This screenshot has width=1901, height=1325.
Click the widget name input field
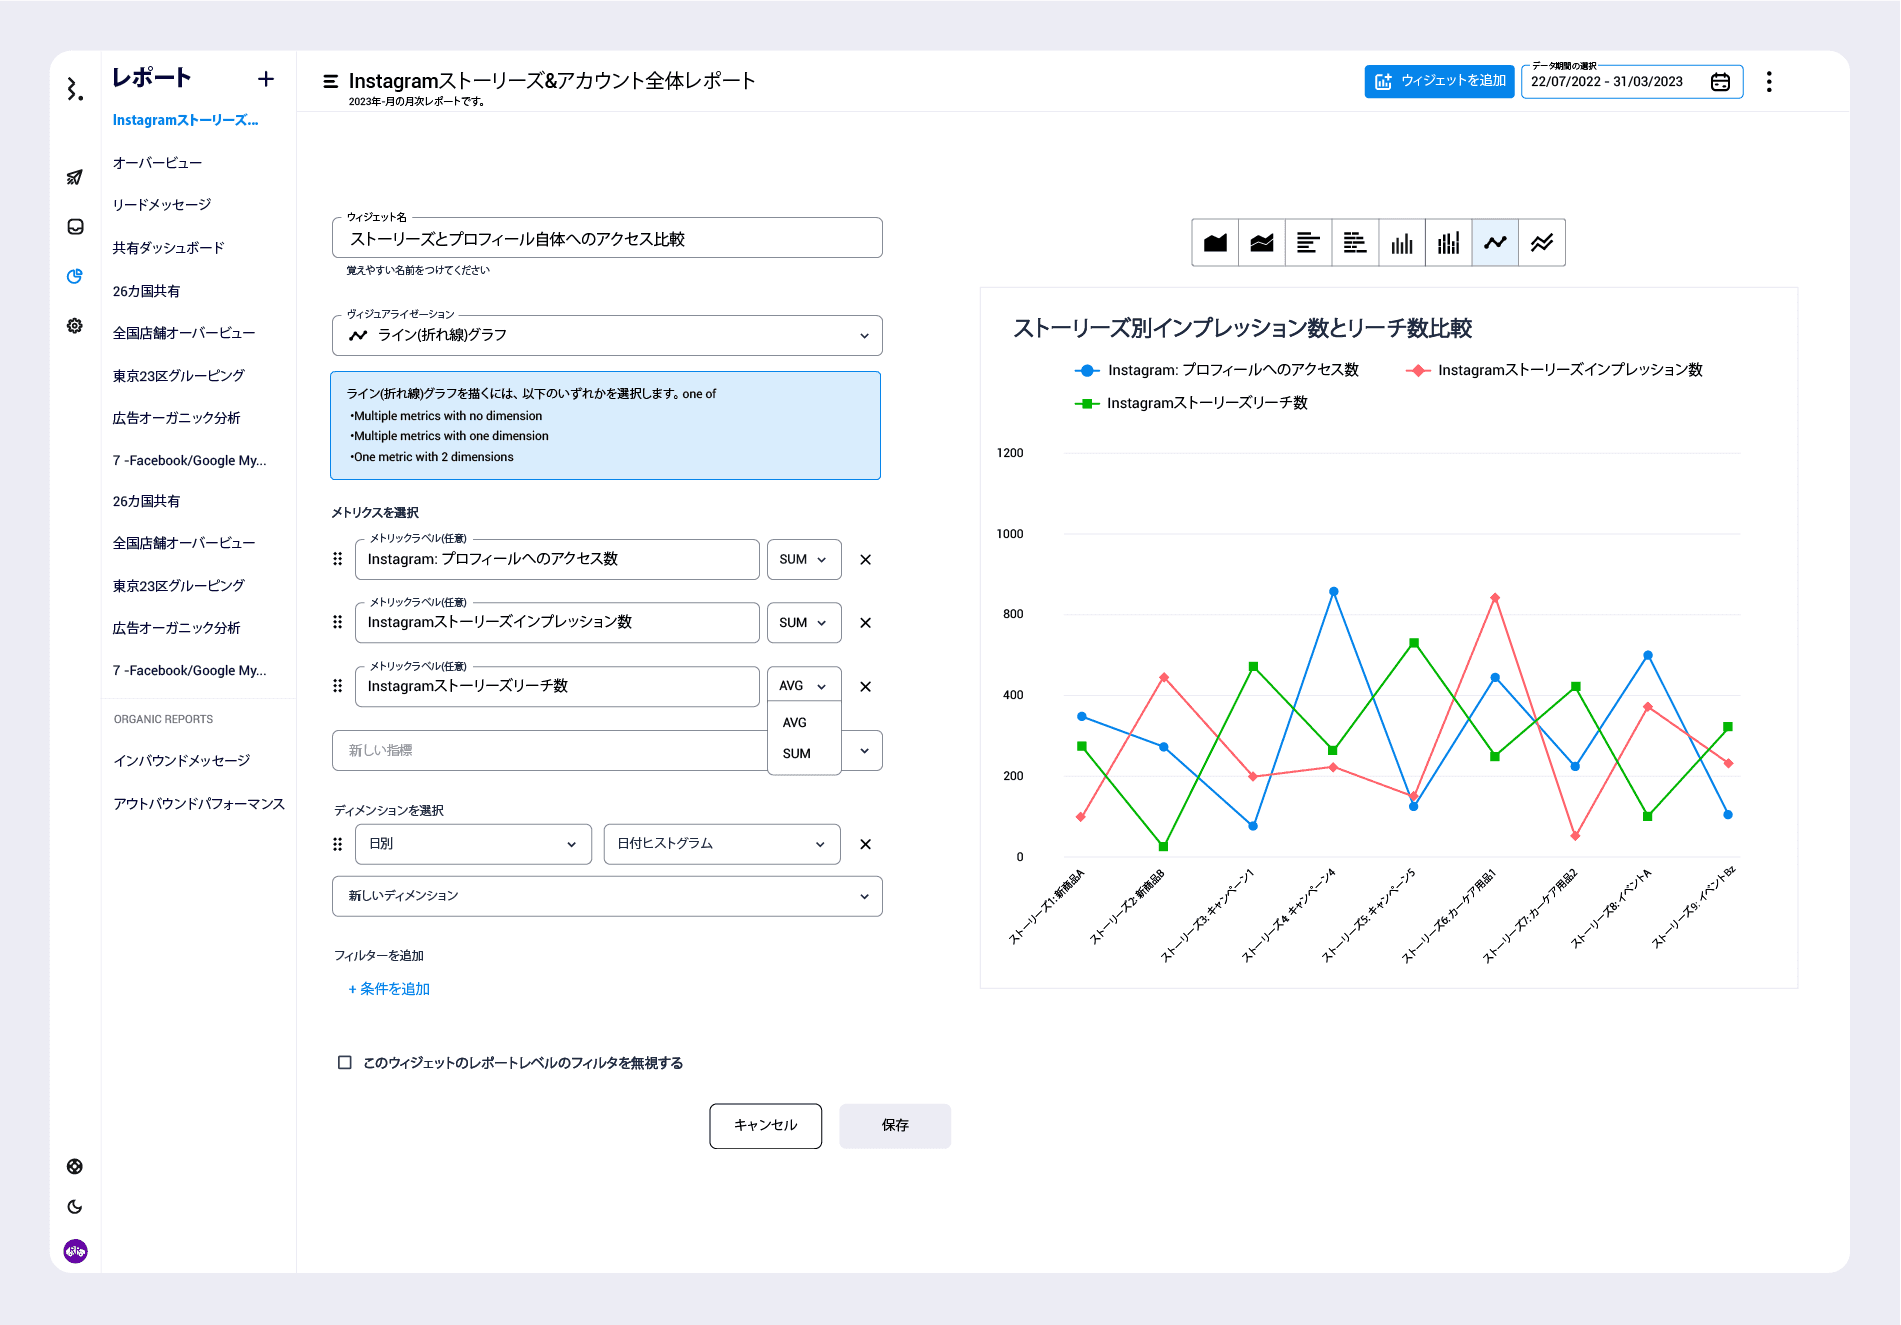tap(606, 239)
